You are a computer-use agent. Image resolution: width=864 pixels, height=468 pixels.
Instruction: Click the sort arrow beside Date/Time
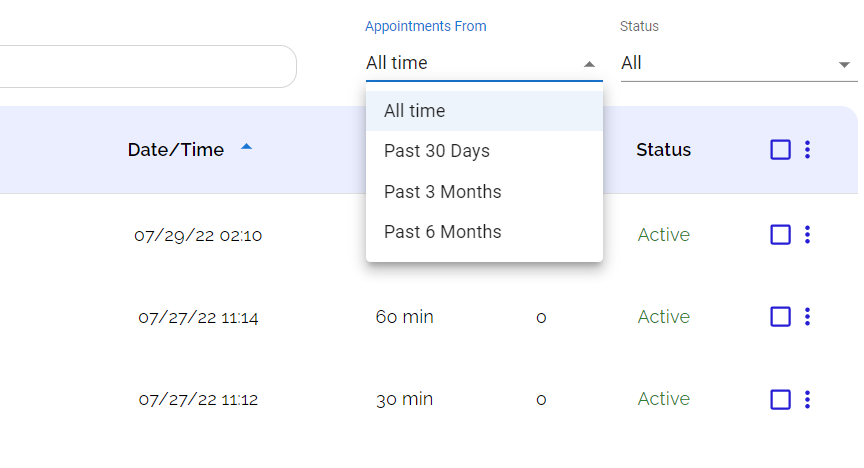click(x=247, y=148)
